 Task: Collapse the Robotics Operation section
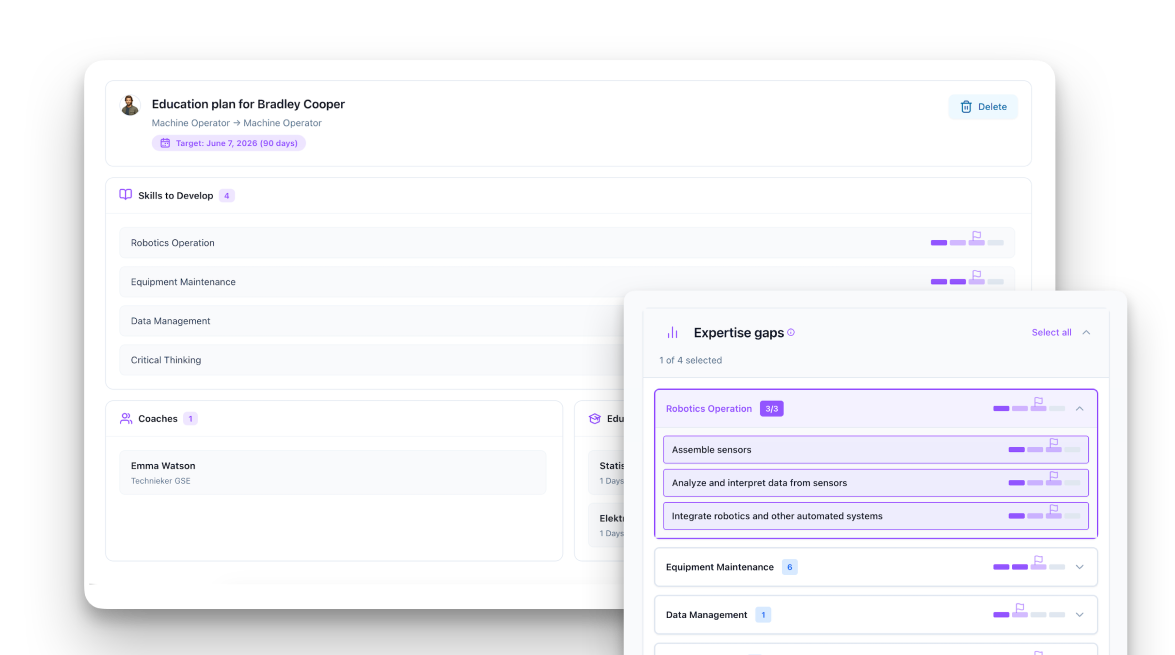[1078, 408]
